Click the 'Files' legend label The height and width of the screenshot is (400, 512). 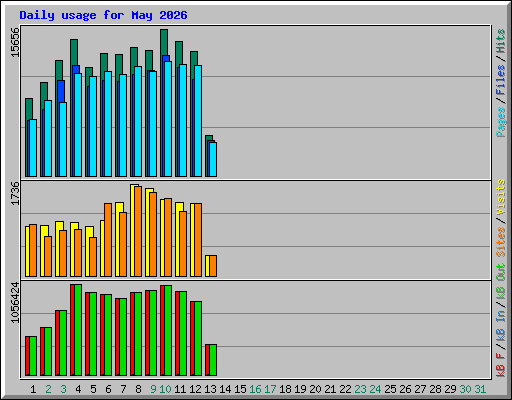click(501, 80)
